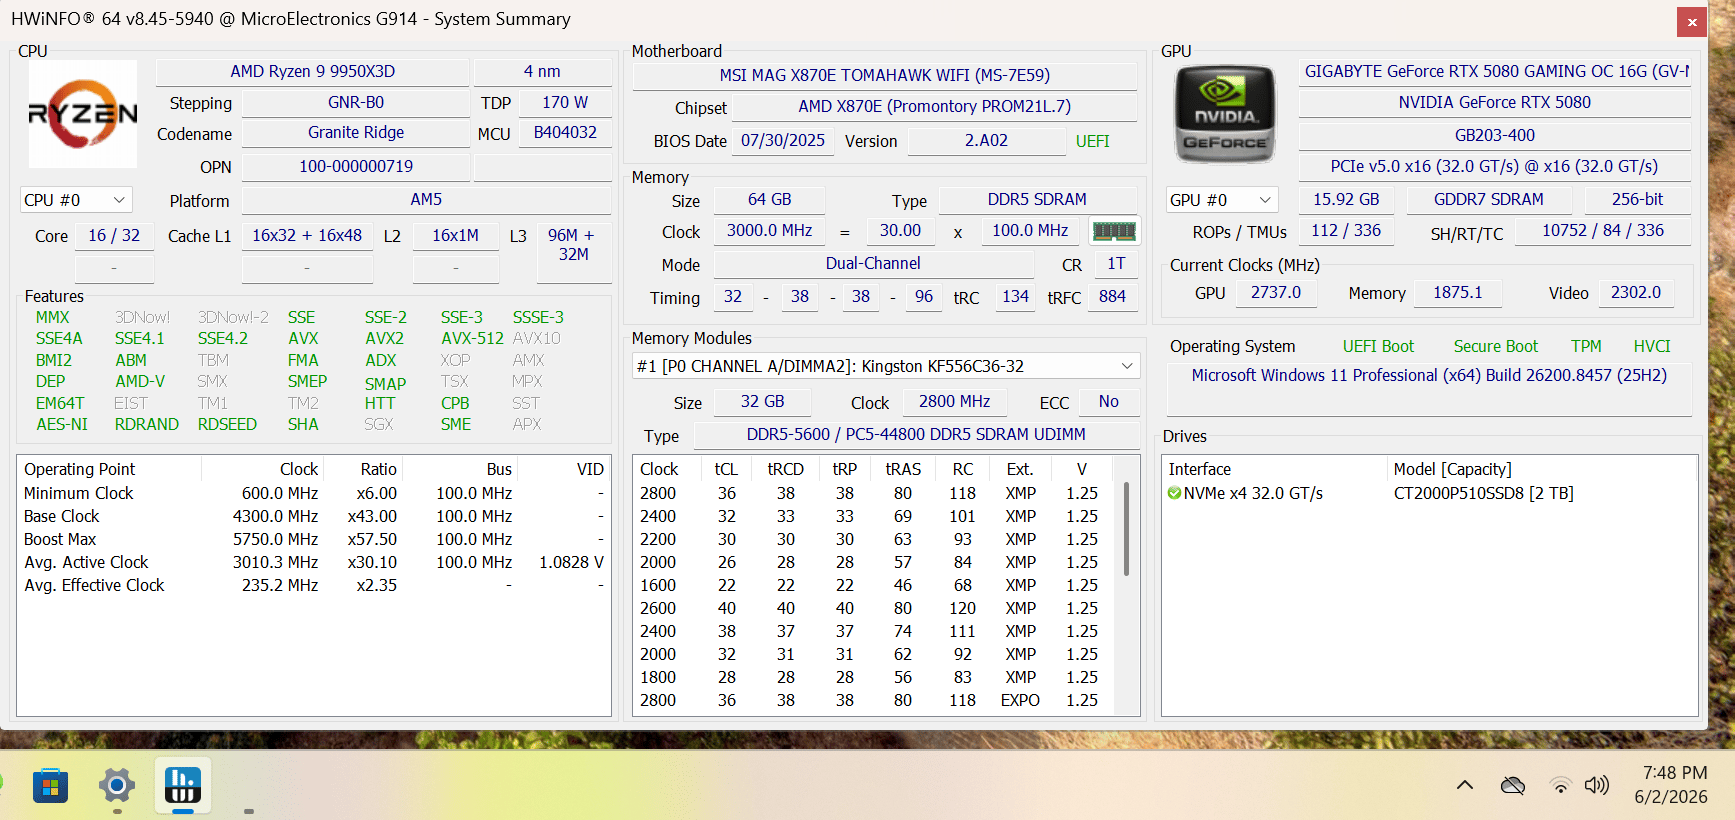The image size is (1735, 820).
Task: Click the GB203-400 GPU chip value
Action: pos(1495,136)
